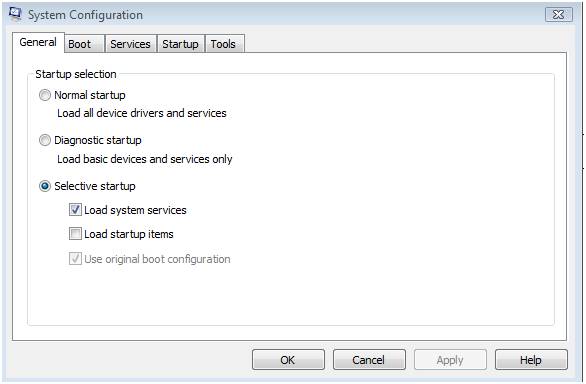
Task: Open the Tools tab
Action: point(224,44)
